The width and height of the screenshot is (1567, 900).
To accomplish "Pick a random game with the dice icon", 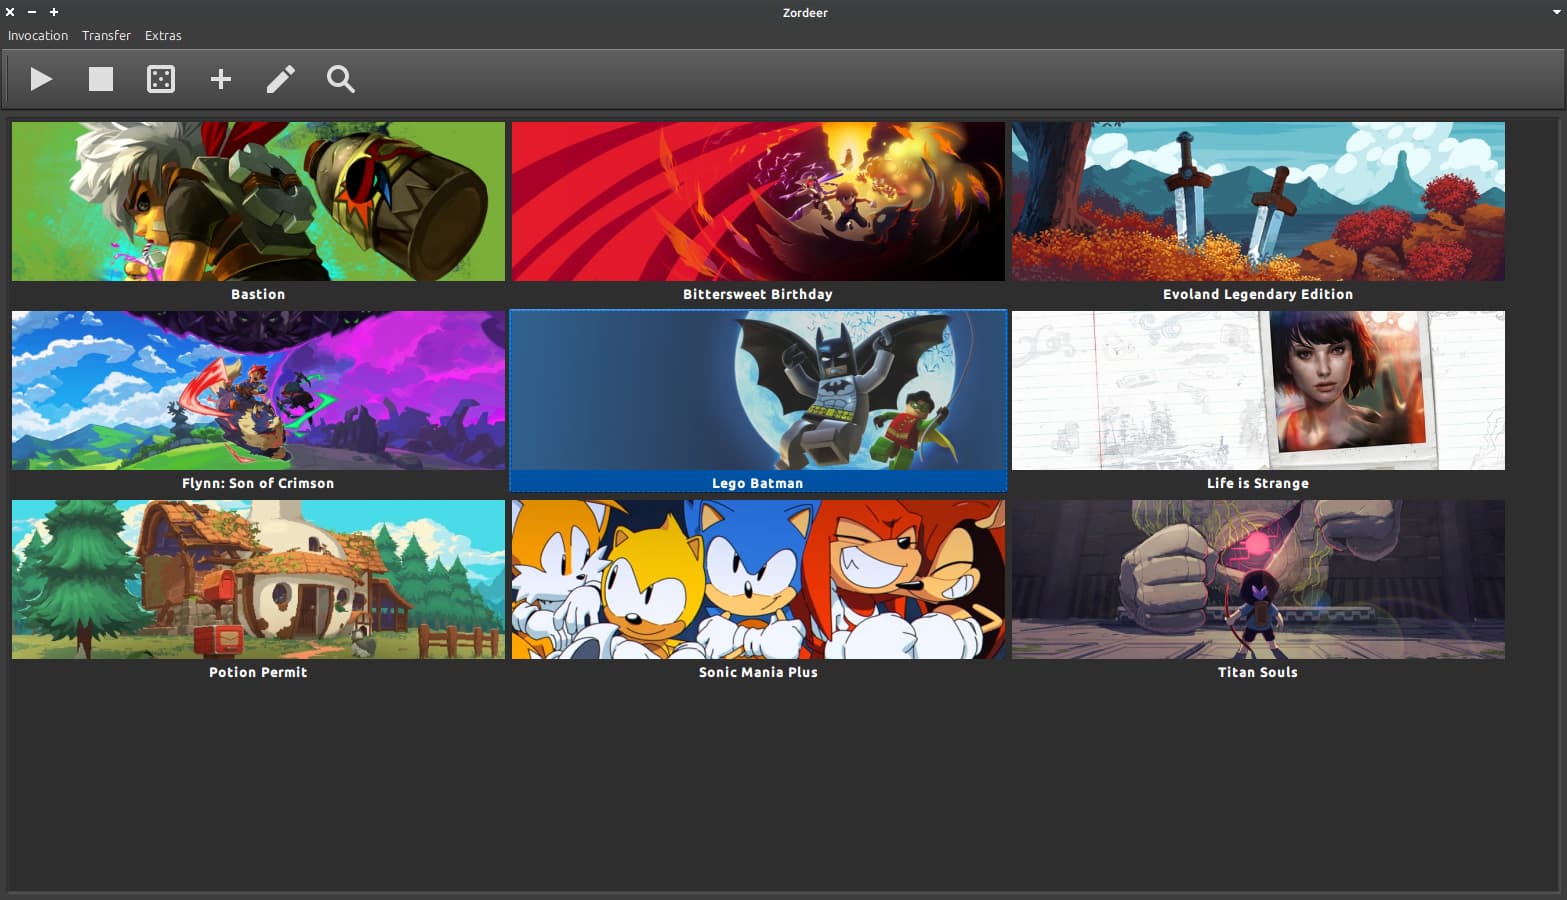I will tap(161, 79).
